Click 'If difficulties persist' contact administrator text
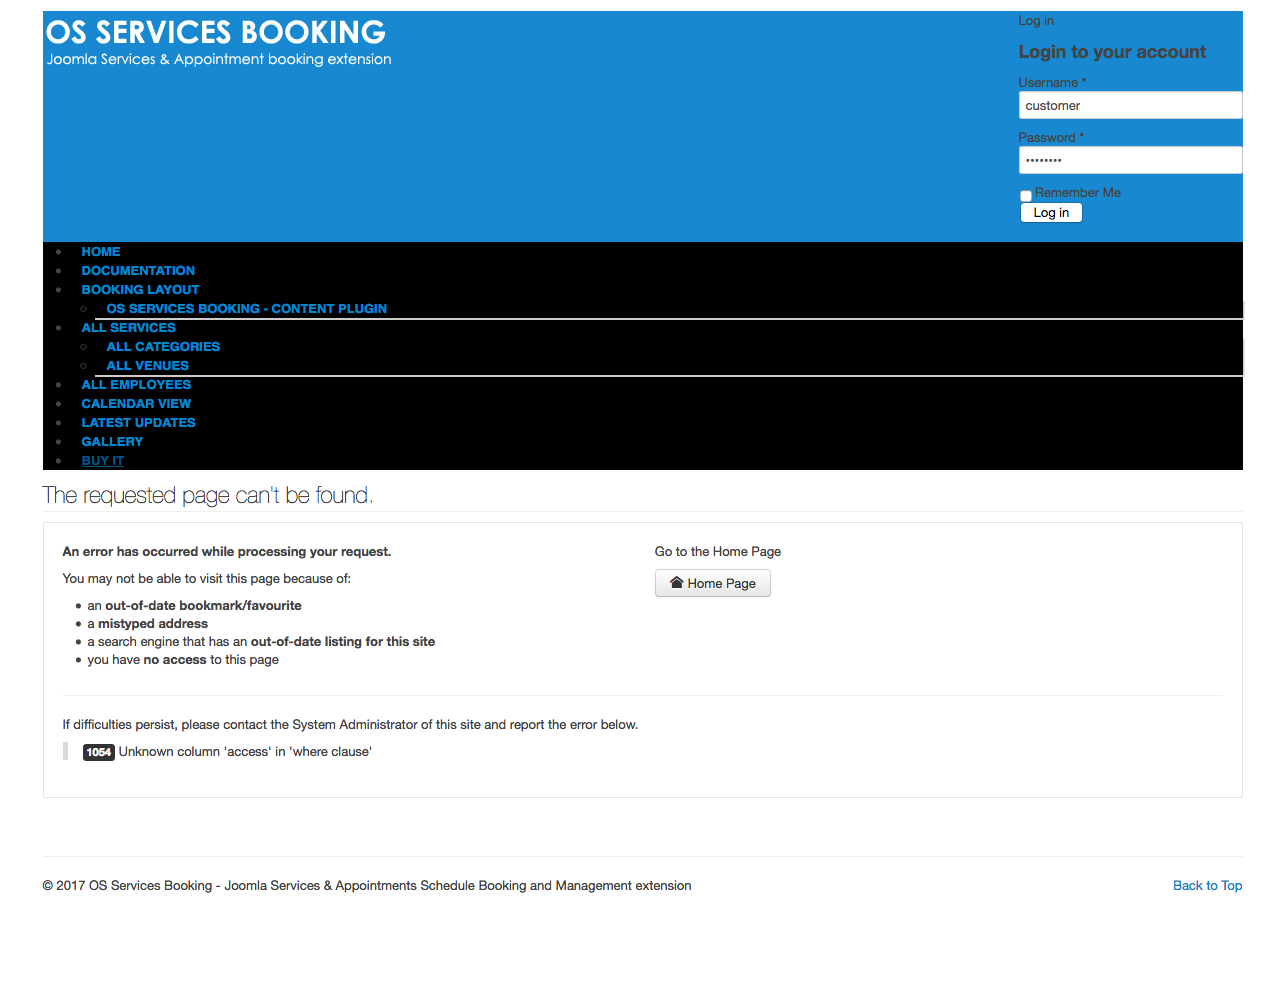The width and height of the screenshot is (1285, 1008). point(350,725)
